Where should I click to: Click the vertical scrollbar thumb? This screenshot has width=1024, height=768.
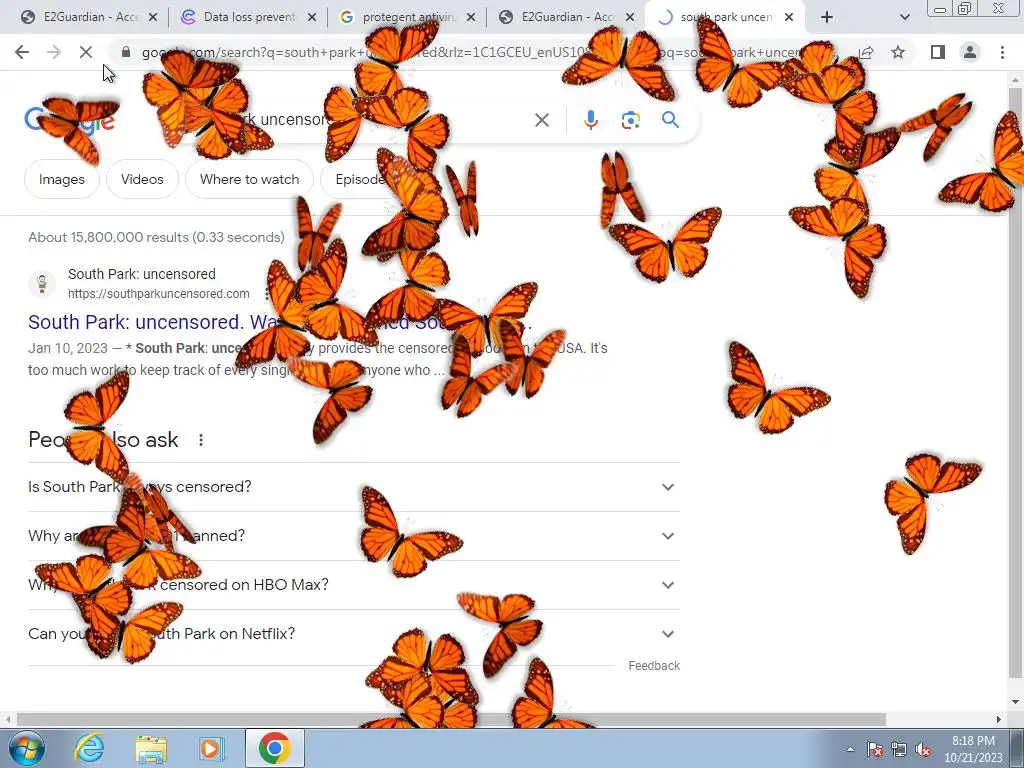coord(1015,382)
